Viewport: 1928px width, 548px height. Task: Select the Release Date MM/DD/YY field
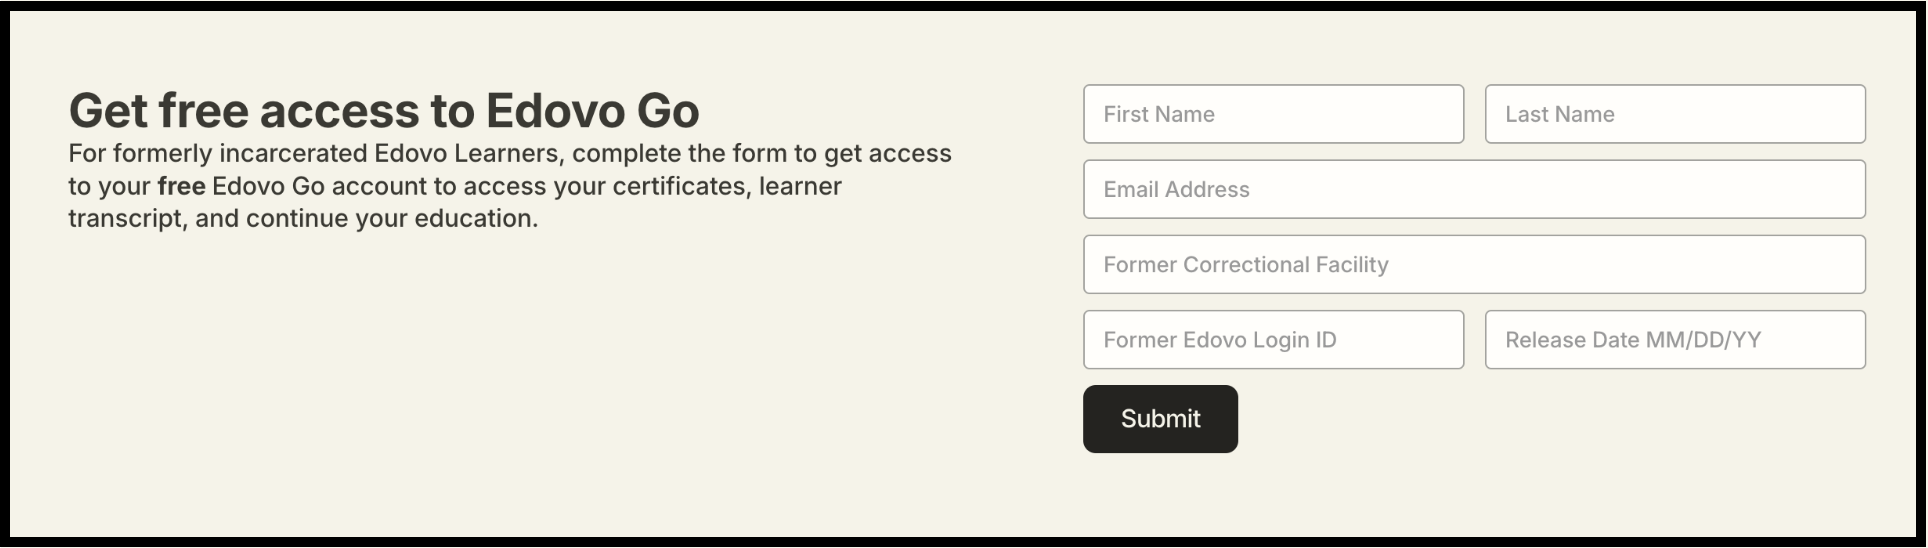pos(1675,340)
